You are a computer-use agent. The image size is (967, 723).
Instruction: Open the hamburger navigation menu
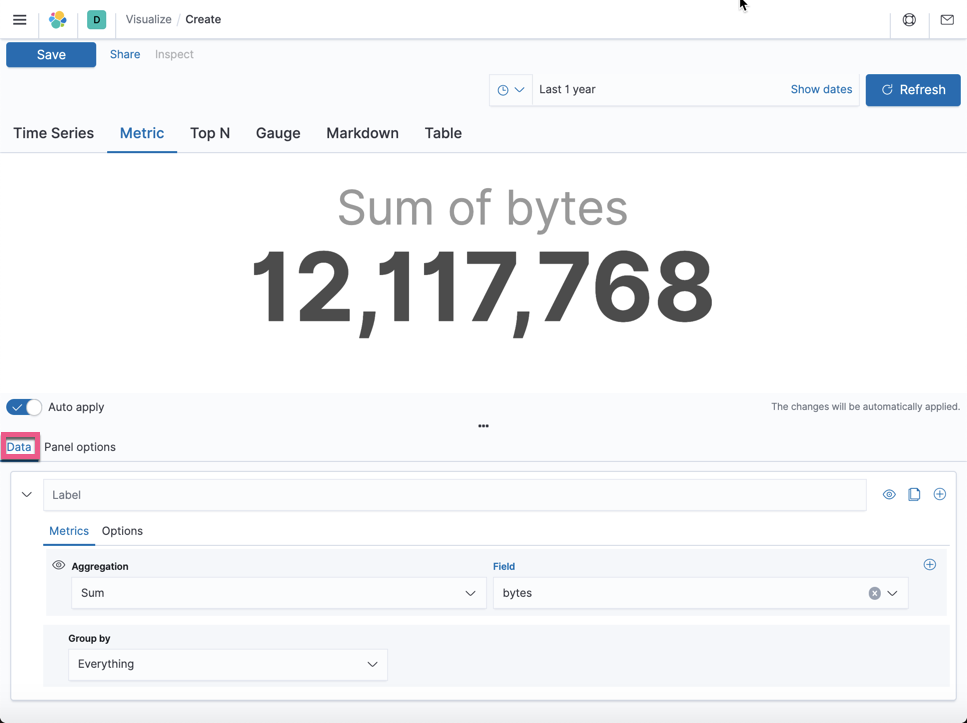pyautogui.click(x=19, y=19)
